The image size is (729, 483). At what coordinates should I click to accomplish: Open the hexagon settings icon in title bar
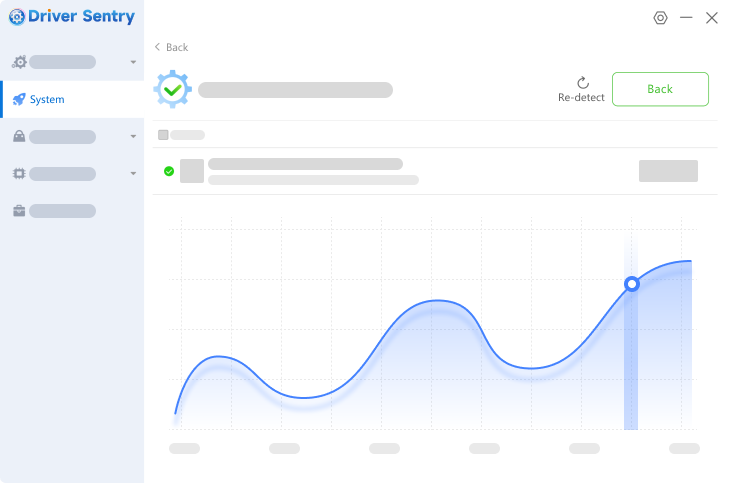tap(660, 18)
